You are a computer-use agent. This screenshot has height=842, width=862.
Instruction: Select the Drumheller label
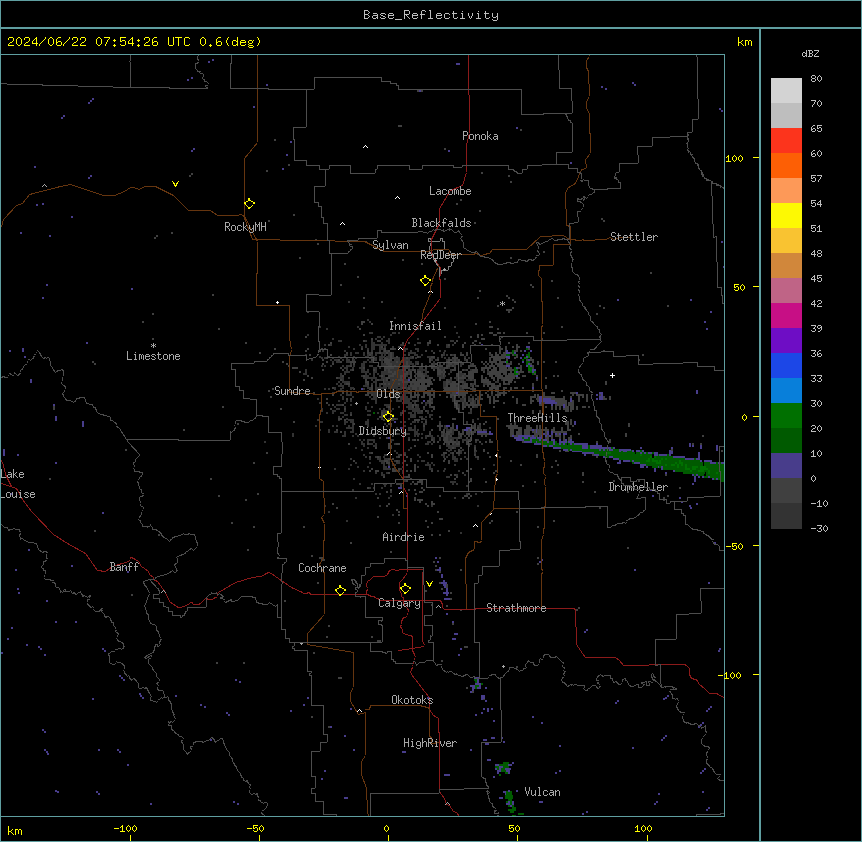click(x=638, y=487)
